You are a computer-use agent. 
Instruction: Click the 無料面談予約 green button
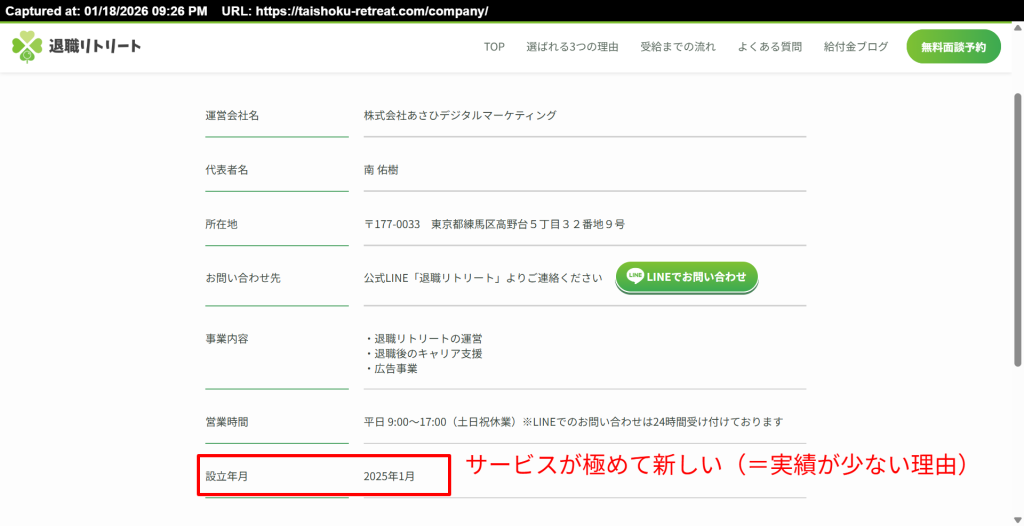click(x=953, y=47)
